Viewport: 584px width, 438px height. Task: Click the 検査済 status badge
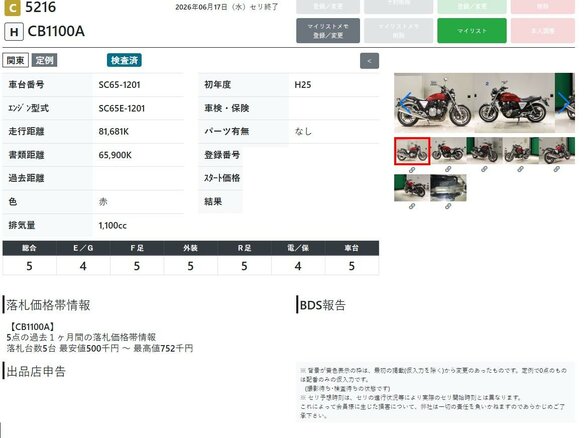(124, 60)
